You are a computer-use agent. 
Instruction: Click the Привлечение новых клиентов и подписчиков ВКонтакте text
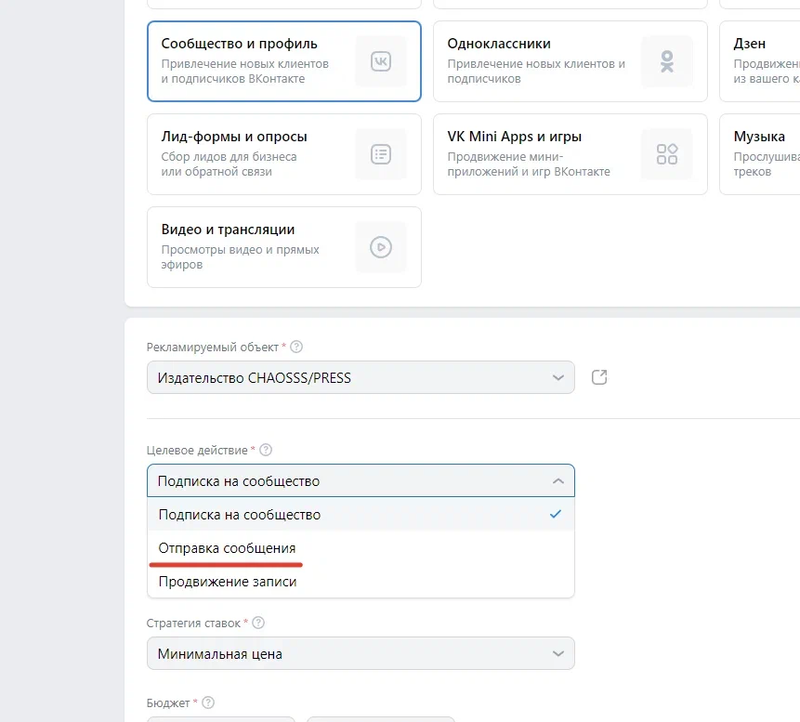click(245, 71)
